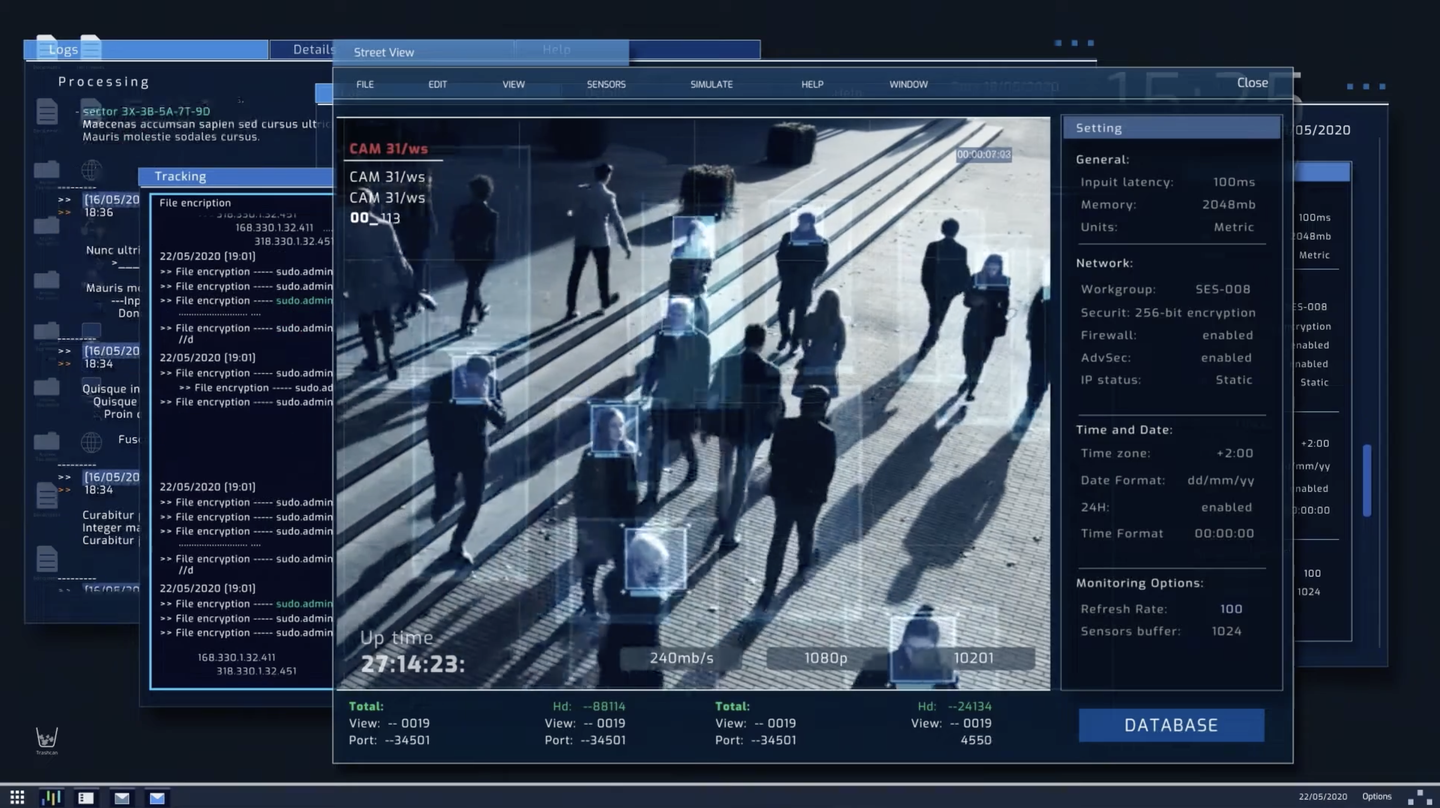Open the Trashcan desktop icon
The image size is (1440, 808).
(47, 740)
